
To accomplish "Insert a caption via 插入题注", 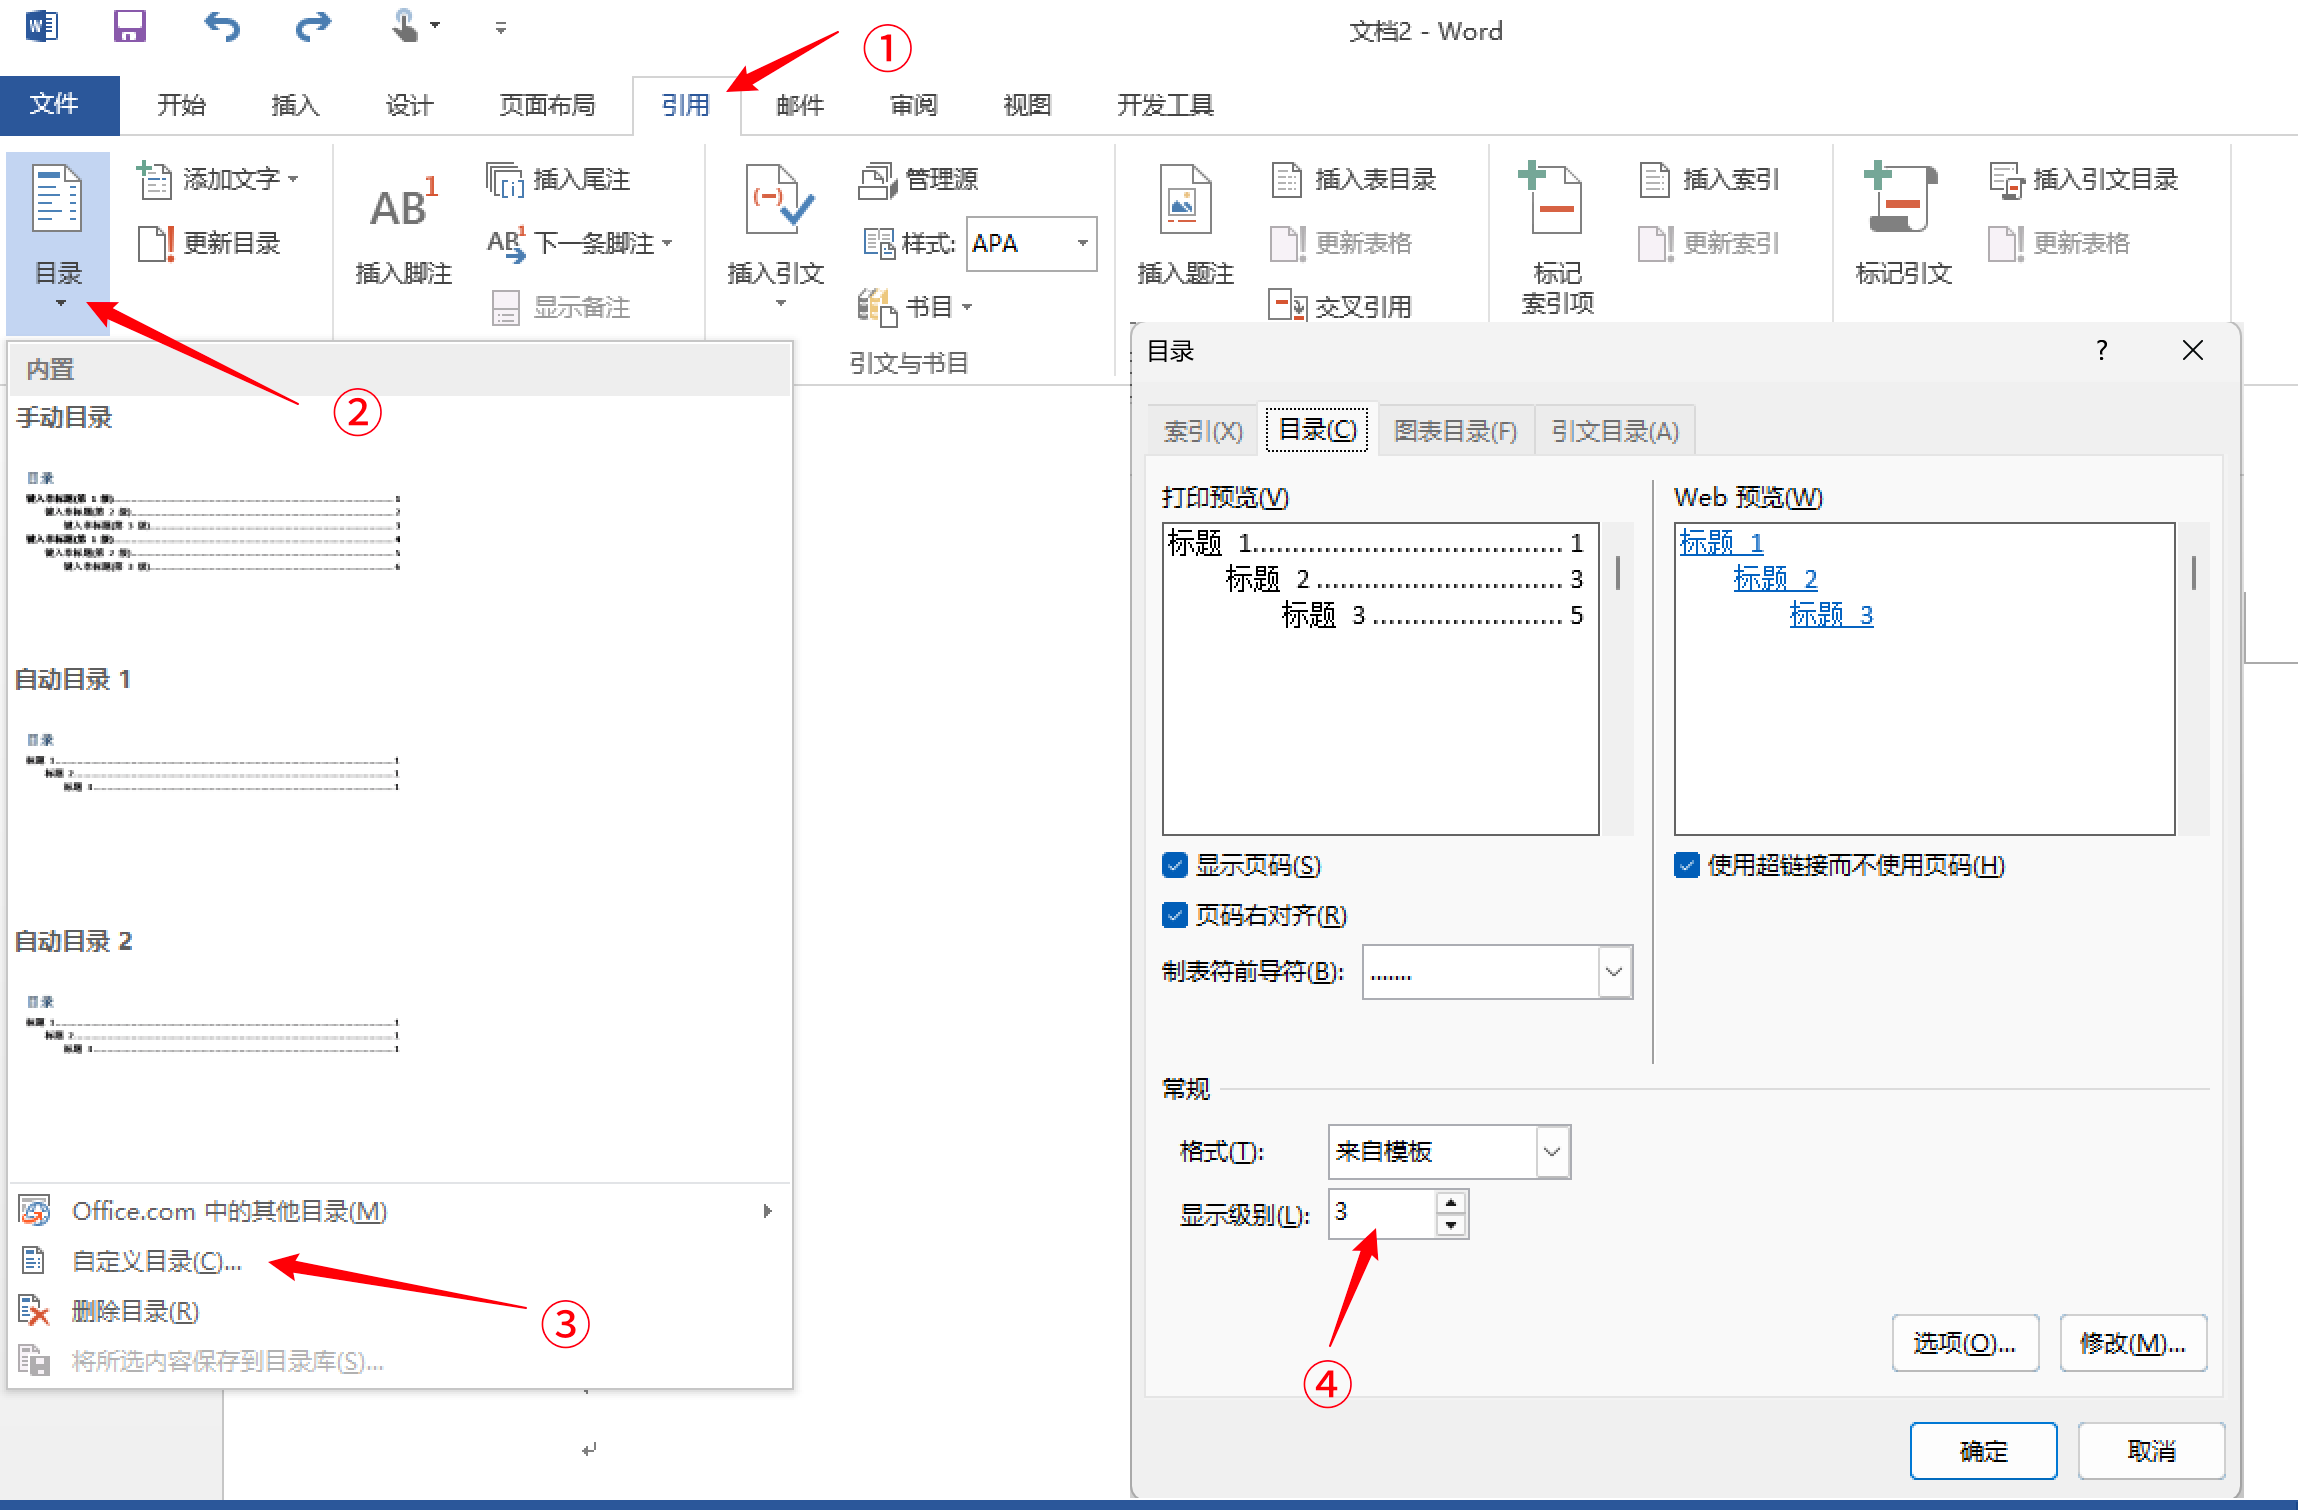I will pyautogui.click(x=1183, y=230).
